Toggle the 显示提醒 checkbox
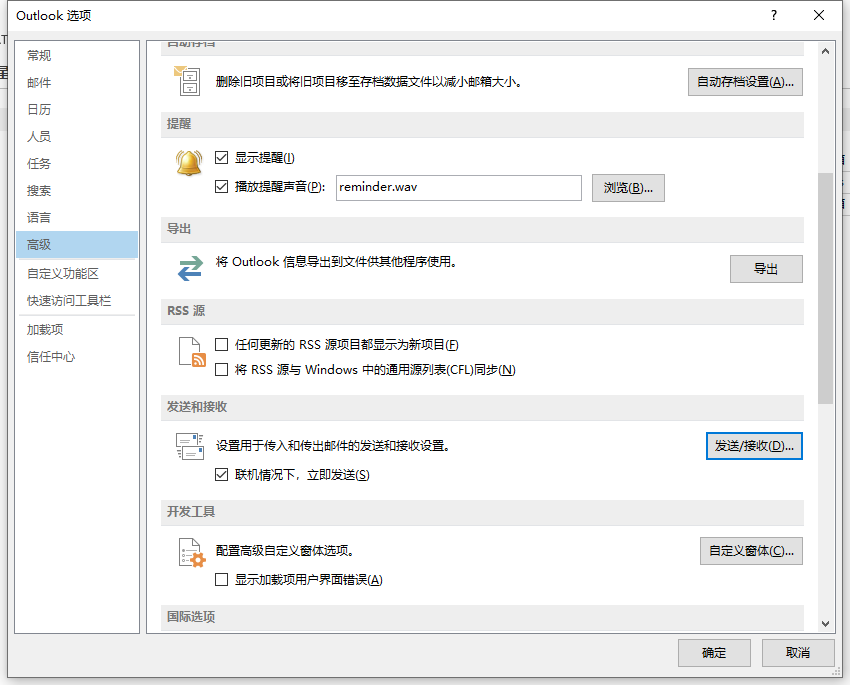This screenshot has width=850, height=685. 221,158
